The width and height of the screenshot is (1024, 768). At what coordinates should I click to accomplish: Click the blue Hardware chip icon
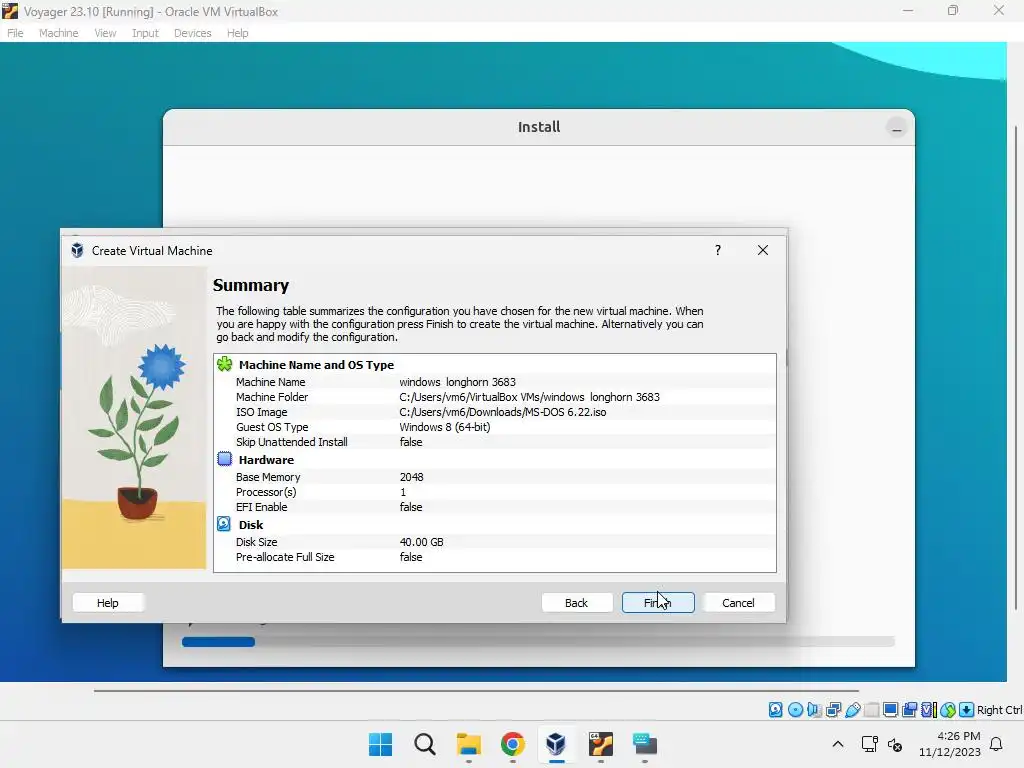pyautogui.click(x=225, y=459)
